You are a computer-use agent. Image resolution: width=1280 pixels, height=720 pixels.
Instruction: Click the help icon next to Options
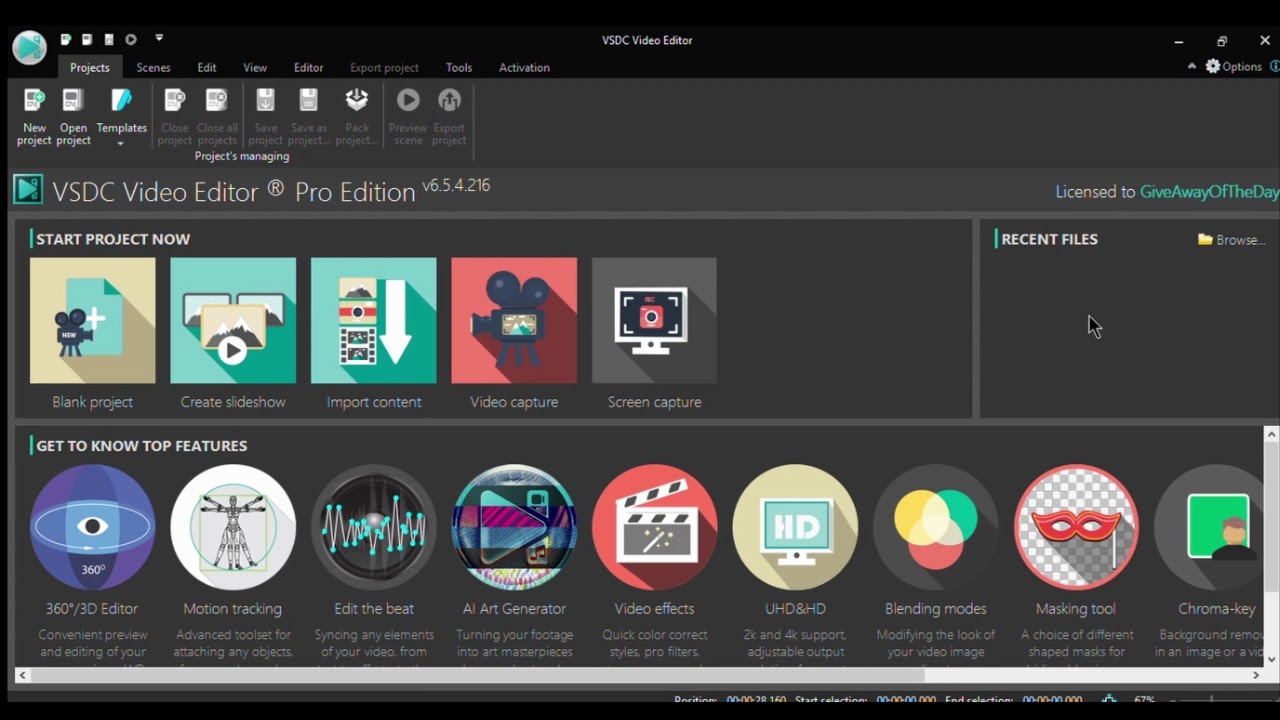tap(1274, 66)
